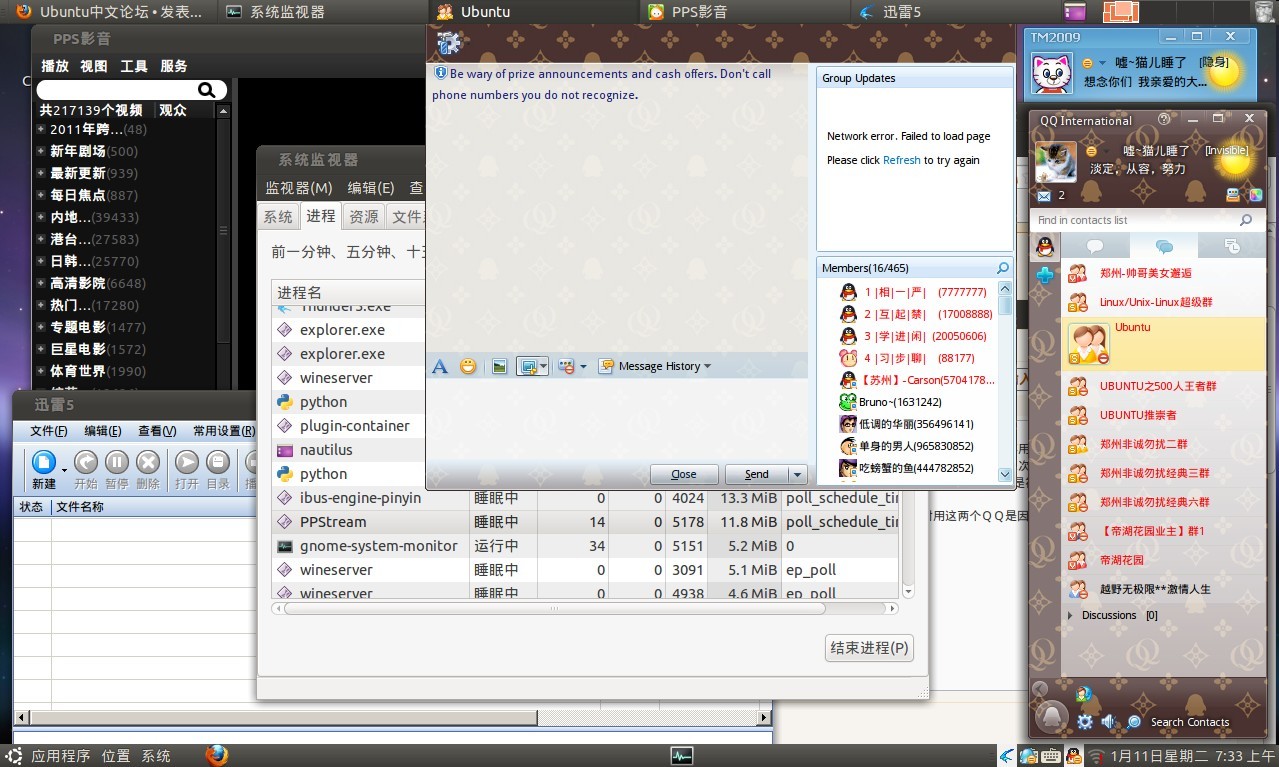Screen dimensions: 1279x767
Task: Click the Close button in QQ chat
Action: click(x=684, y=474)
